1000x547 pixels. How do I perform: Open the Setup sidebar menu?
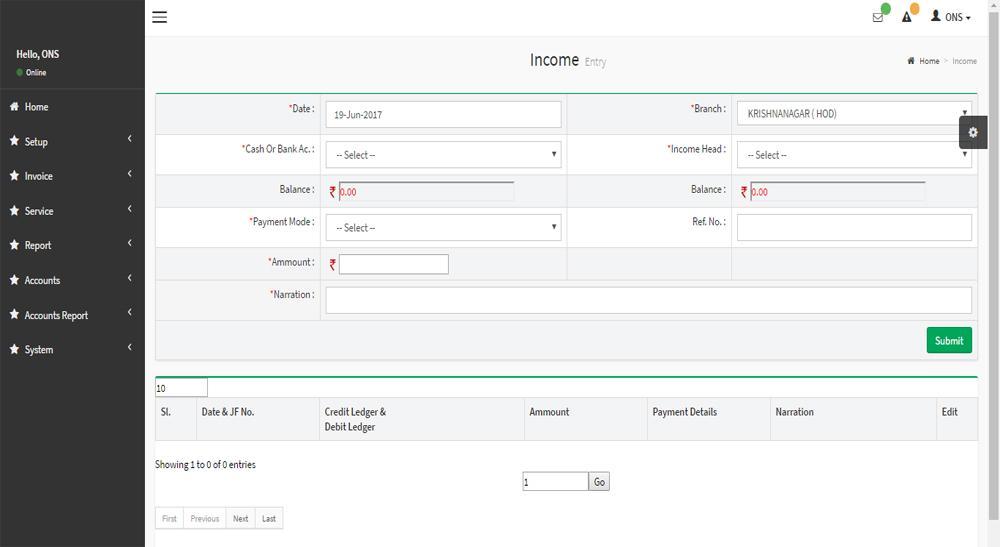click(72, 142)
